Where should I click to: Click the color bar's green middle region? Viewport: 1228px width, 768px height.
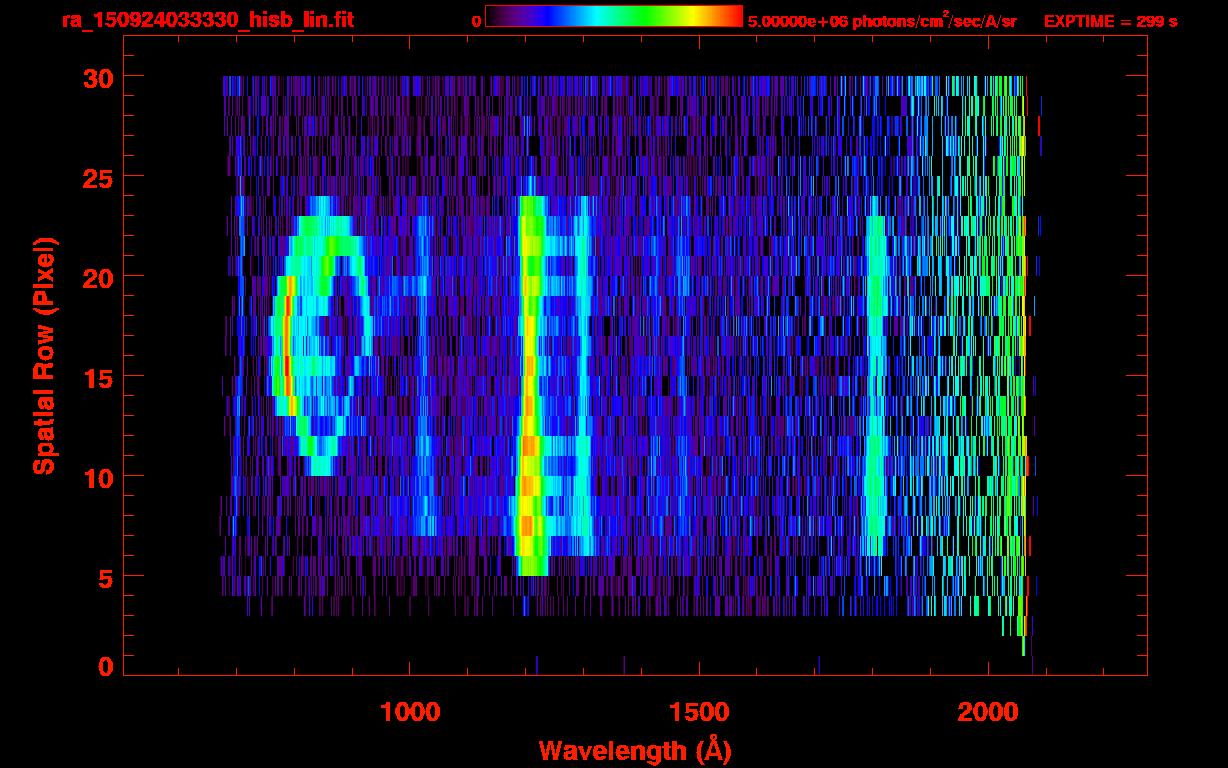pyautogui.click(x=640, y=16)
